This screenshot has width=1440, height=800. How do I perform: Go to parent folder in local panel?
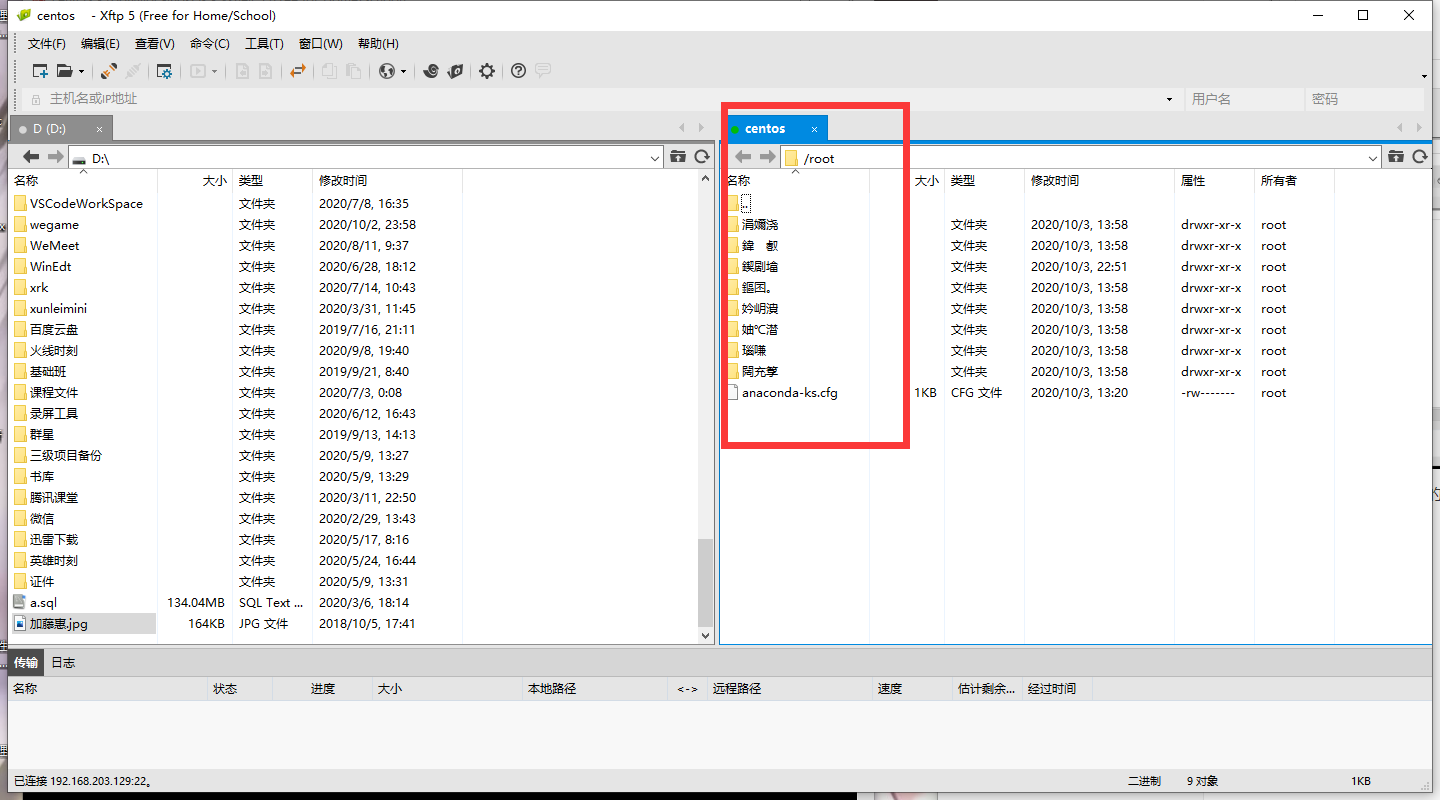pos(678,157)
